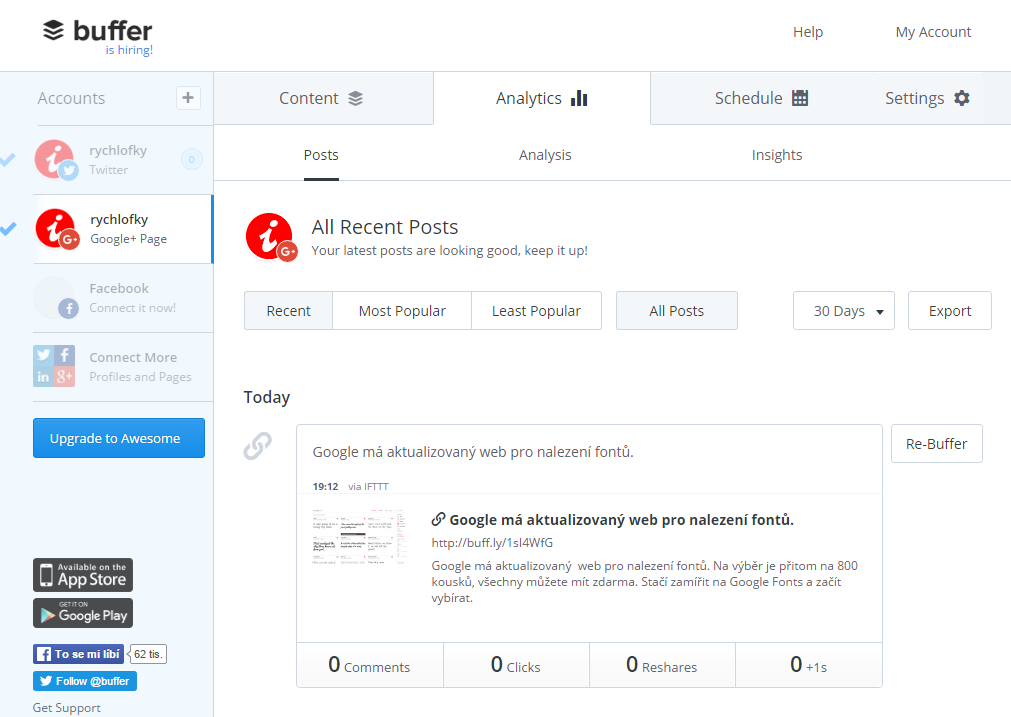Click the 0 +1s stat
The image size is (1011, 717).
point(809,665)
